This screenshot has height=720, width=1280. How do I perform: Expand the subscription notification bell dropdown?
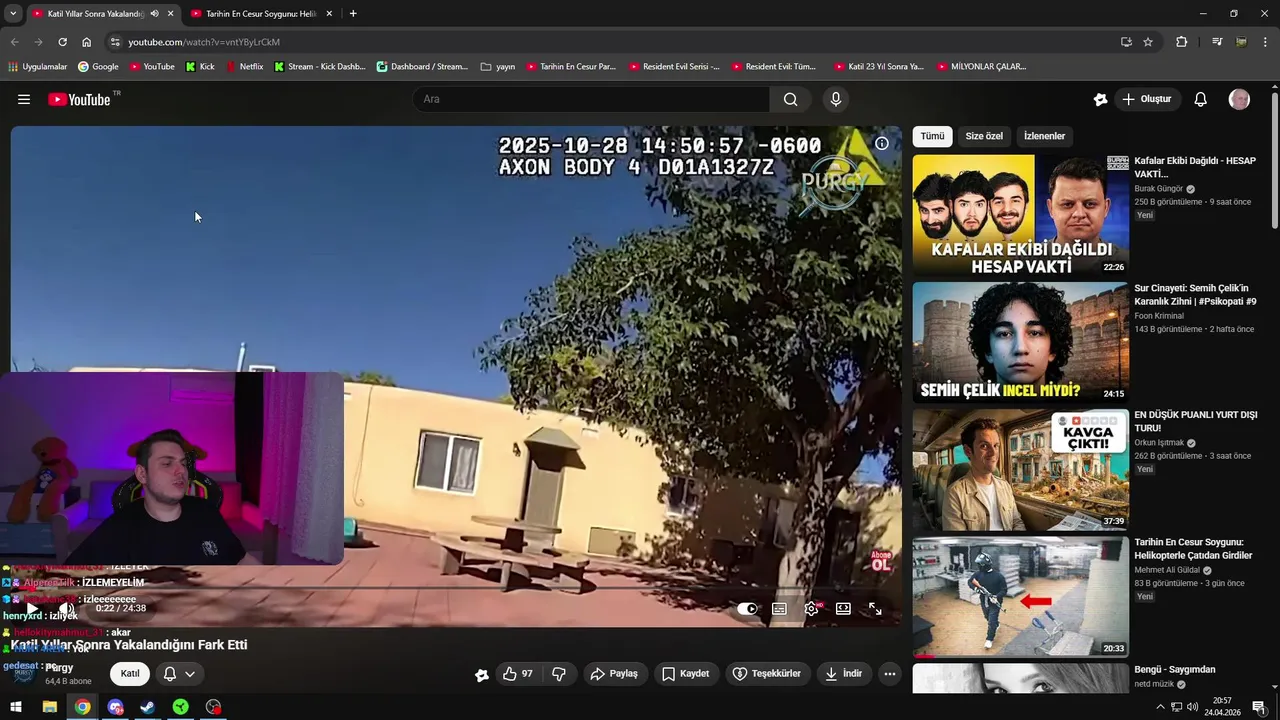[x=179, y=674]
